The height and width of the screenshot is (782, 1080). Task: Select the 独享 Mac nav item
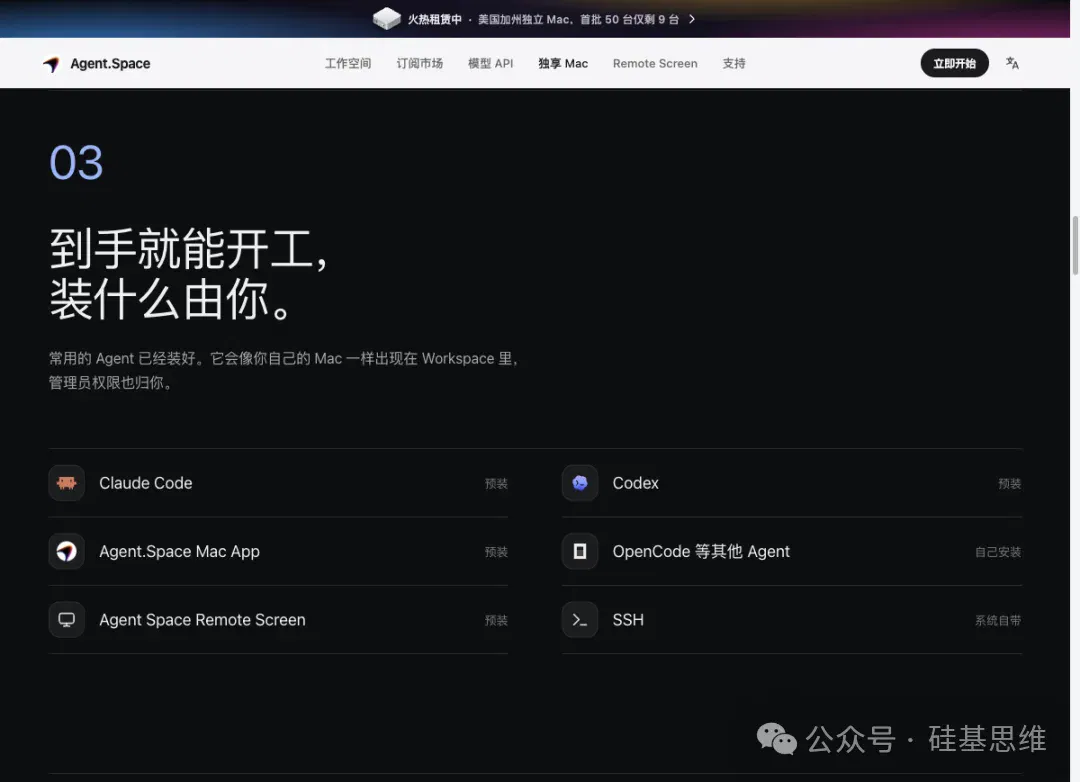point(563,63)
